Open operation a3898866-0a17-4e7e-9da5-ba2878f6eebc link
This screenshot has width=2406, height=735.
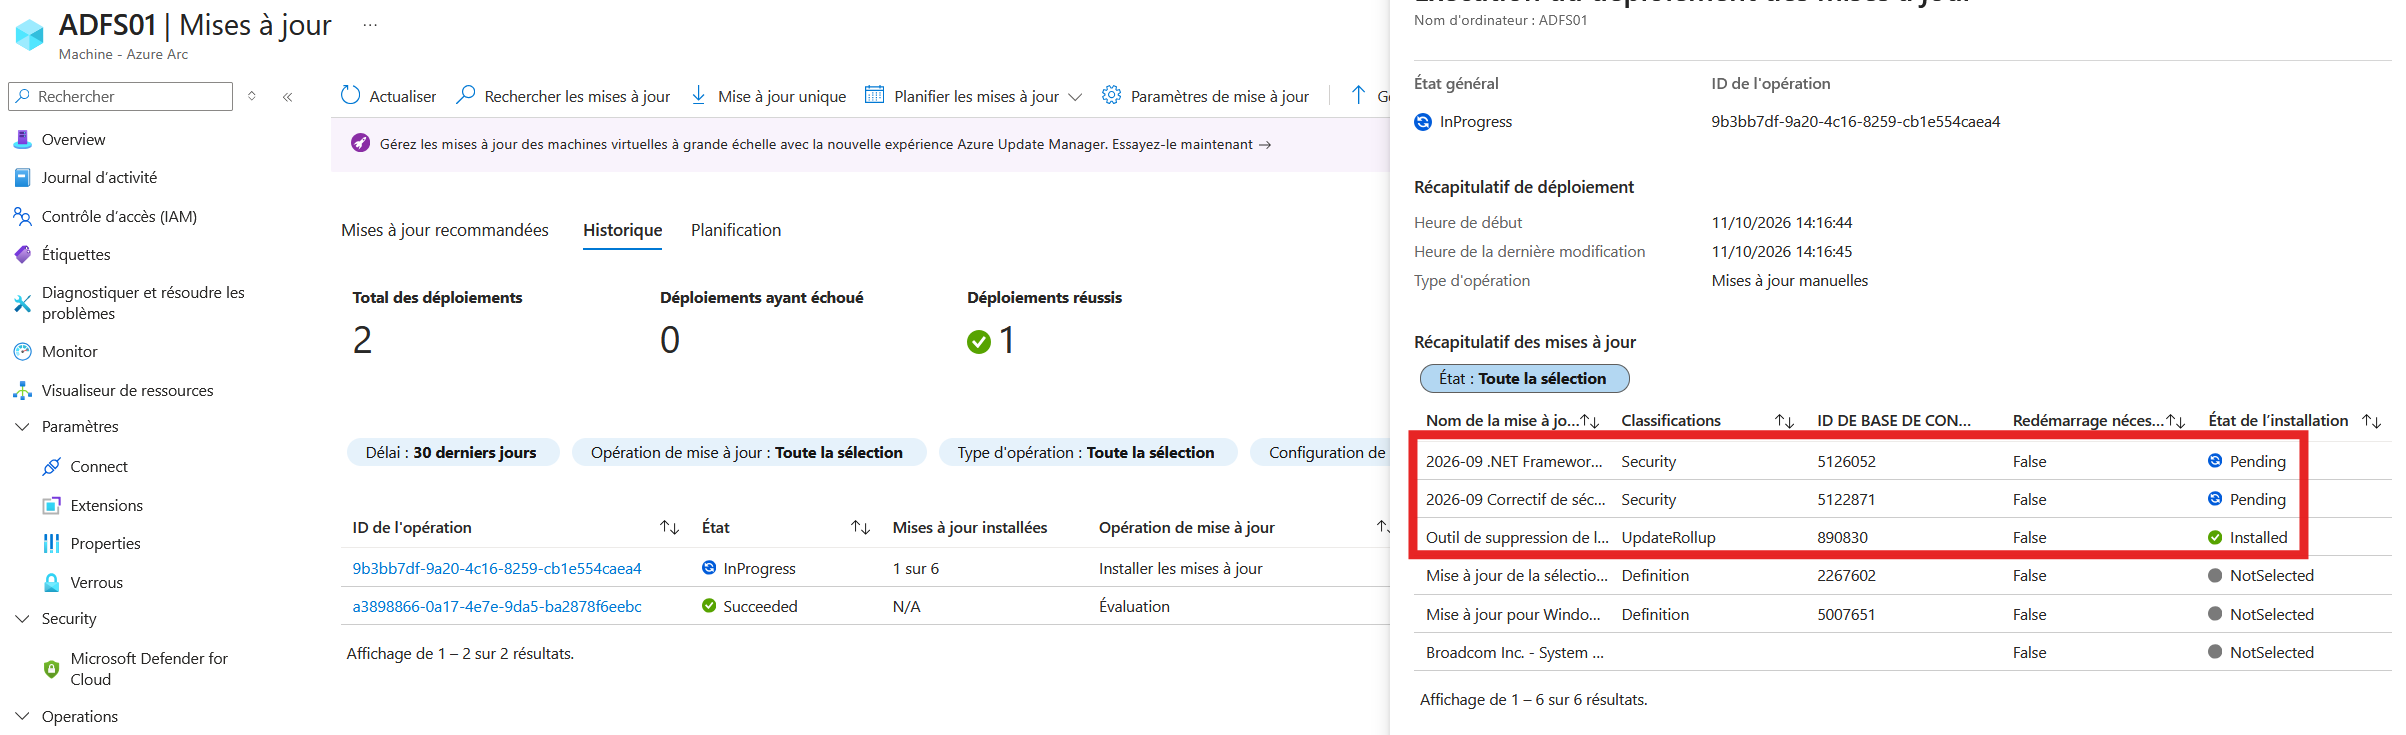click(497, 606)
